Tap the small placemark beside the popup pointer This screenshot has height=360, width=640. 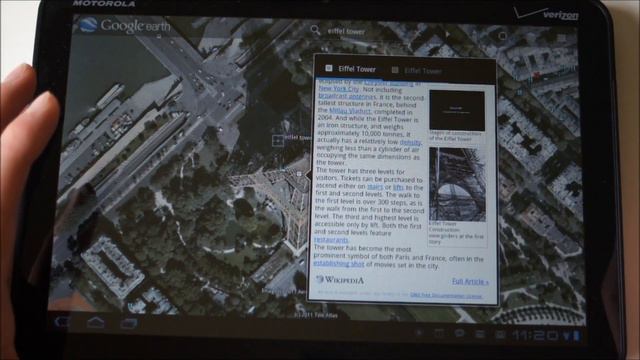tap(299, 174)
